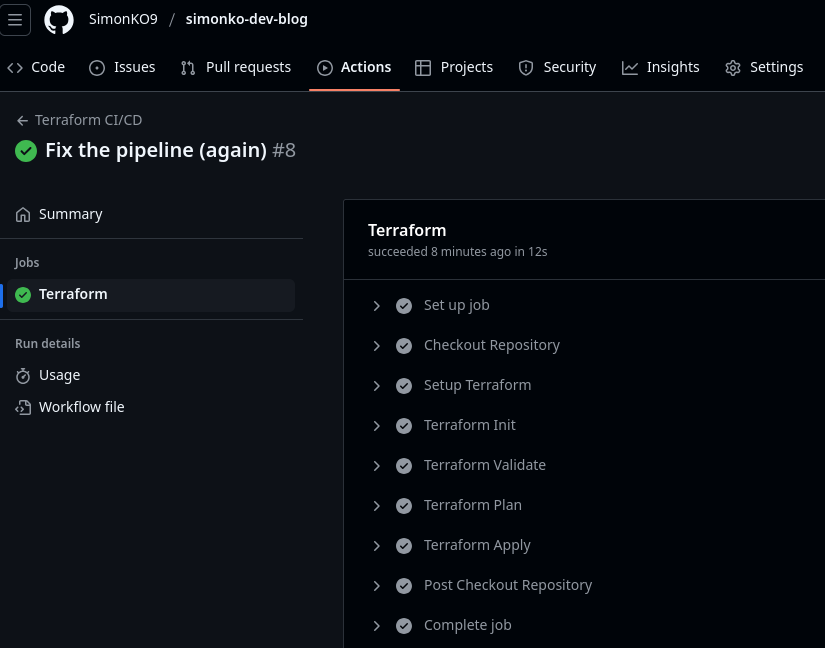Expand the Terraform Apply step
Image resolution: width=825 pixels, height=648 pixels.
tap(377, 545)
